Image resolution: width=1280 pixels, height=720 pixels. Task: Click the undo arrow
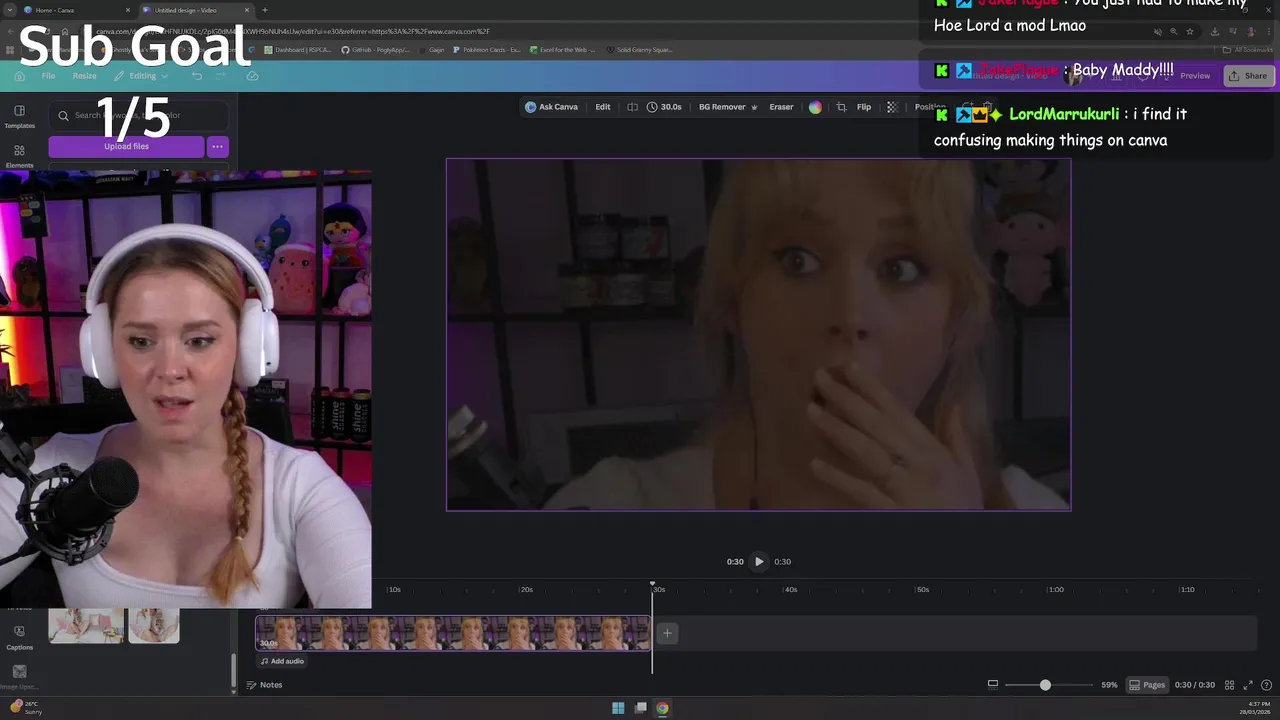click(197, 76)
